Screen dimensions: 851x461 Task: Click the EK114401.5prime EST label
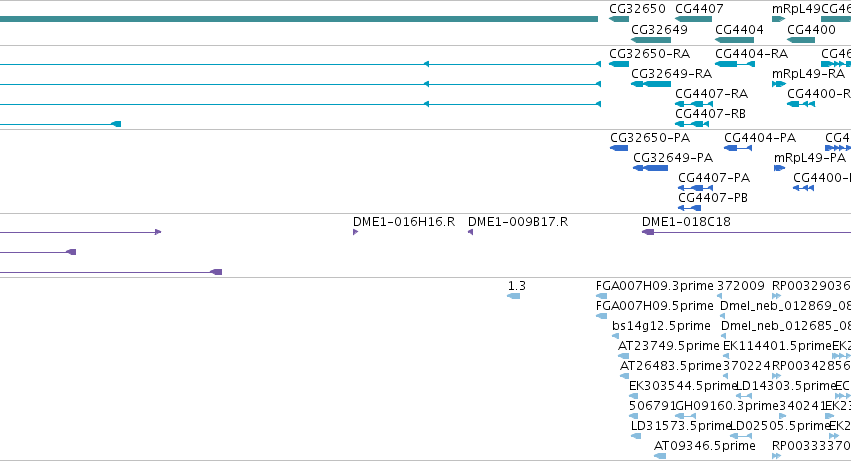[777, 346]
